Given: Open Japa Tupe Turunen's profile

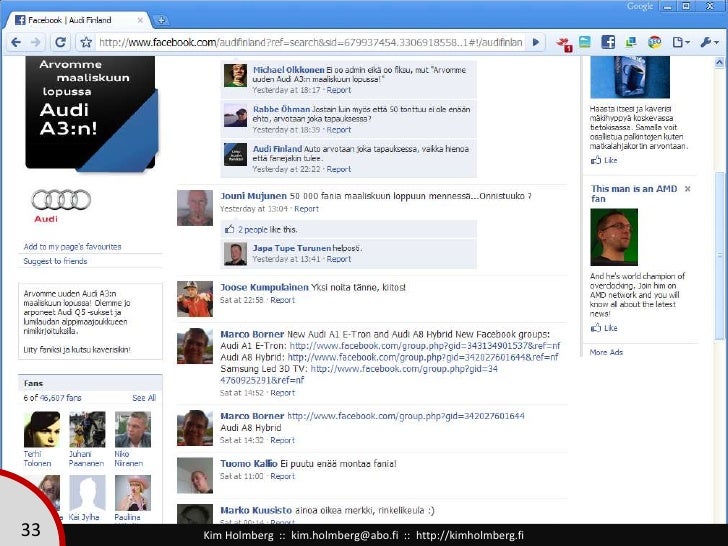Looking at the screenshot, I should coord(292,248).
